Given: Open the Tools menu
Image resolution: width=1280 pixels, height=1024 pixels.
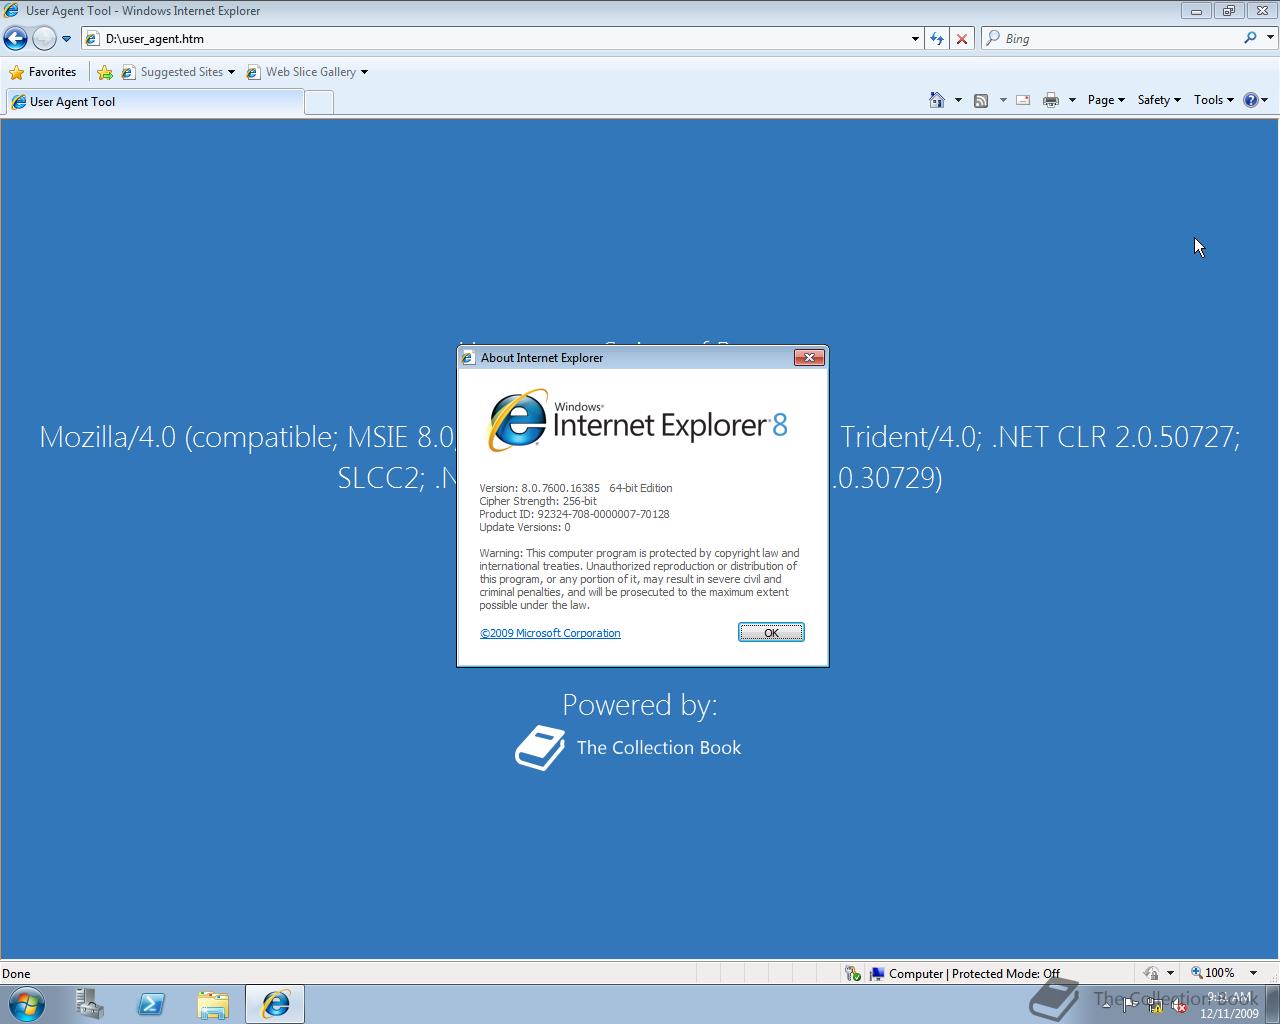Looking at the screenshot, I should [x=1214, y=100].
